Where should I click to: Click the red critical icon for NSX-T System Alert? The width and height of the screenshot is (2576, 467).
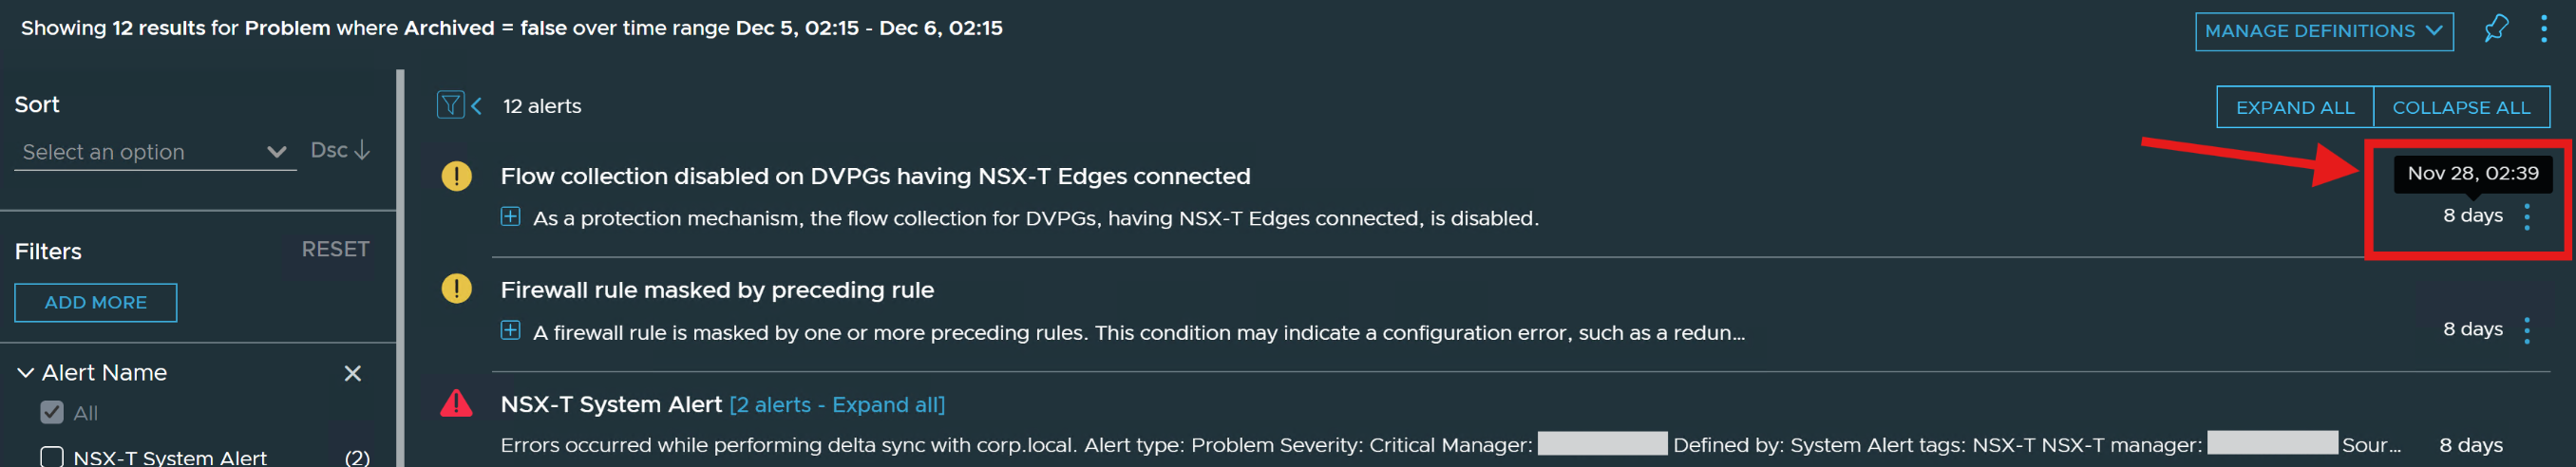457,403
